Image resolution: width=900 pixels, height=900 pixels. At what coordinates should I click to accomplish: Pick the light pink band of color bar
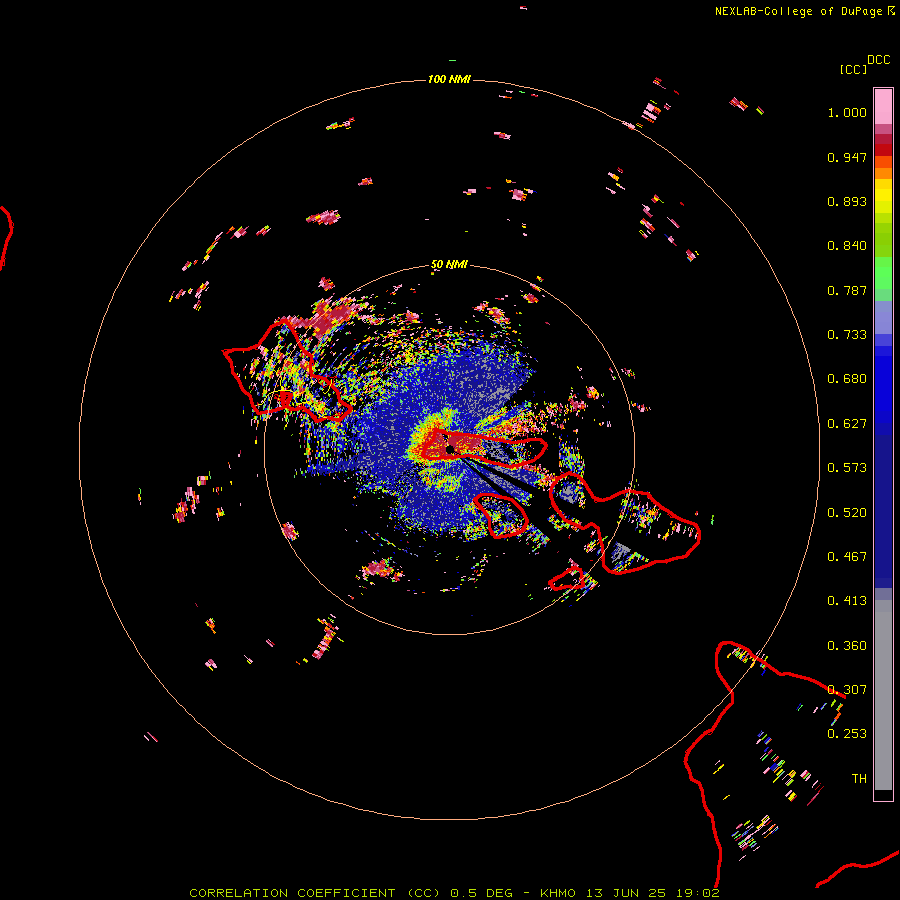pyautogui.click(x=883, y=107)
